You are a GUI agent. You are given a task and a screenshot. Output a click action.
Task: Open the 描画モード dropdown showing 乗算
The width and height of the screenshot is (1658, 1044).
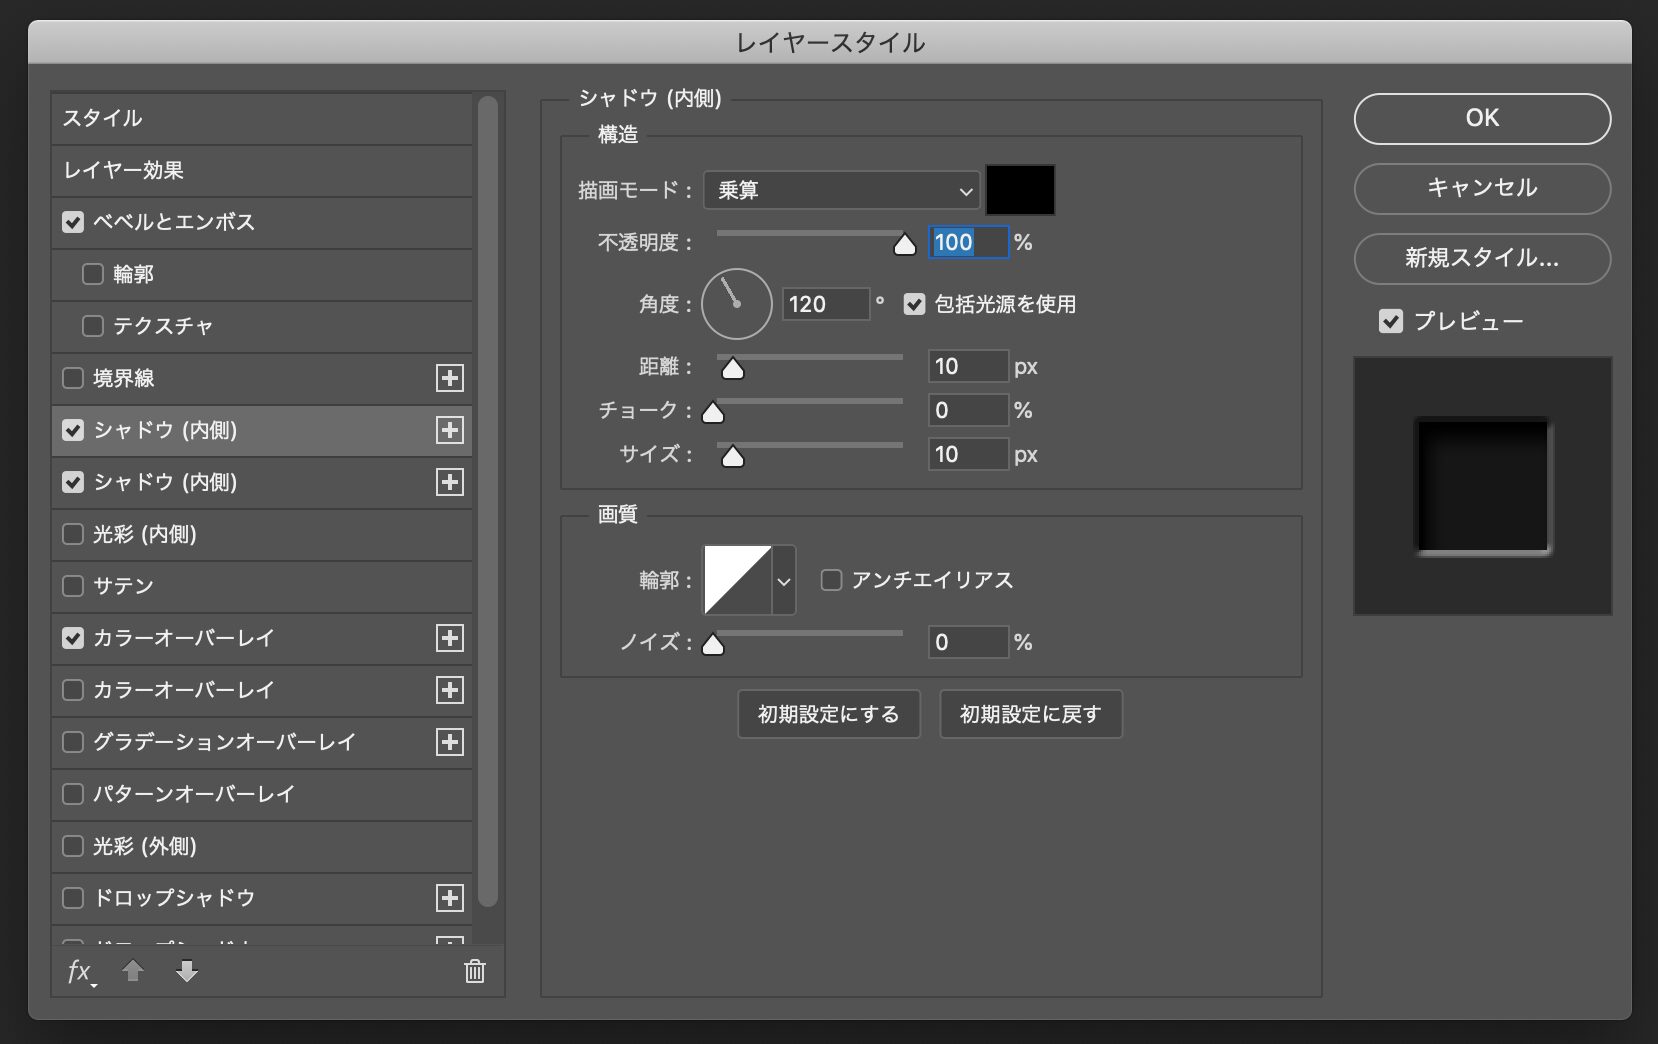[841, 190]
